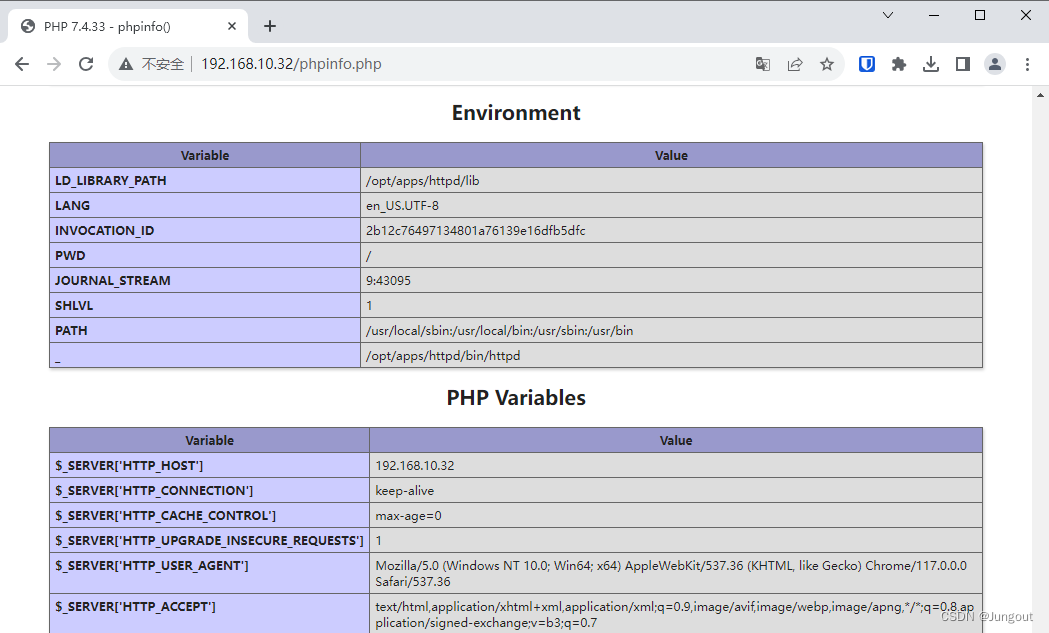Select the value /opt/apps/httpd/lib
The height and width of the screenshot is (633, 1049).
pos(422,181)
